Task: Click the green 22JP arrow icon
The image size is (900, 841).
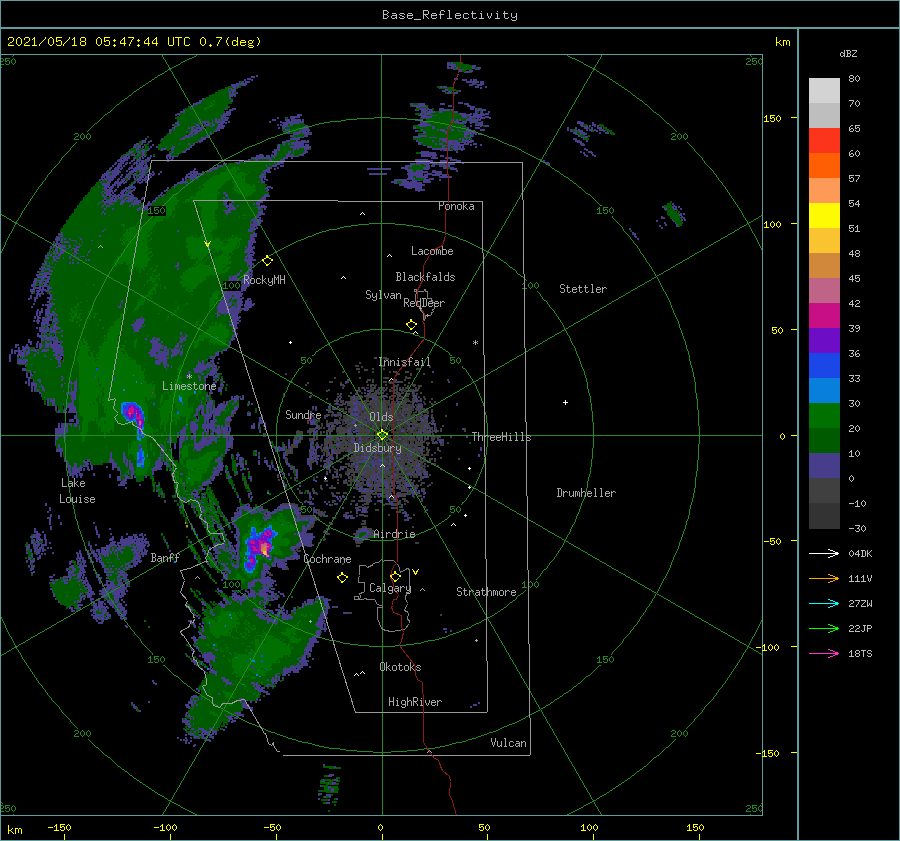Action: (x=824, y=629)
